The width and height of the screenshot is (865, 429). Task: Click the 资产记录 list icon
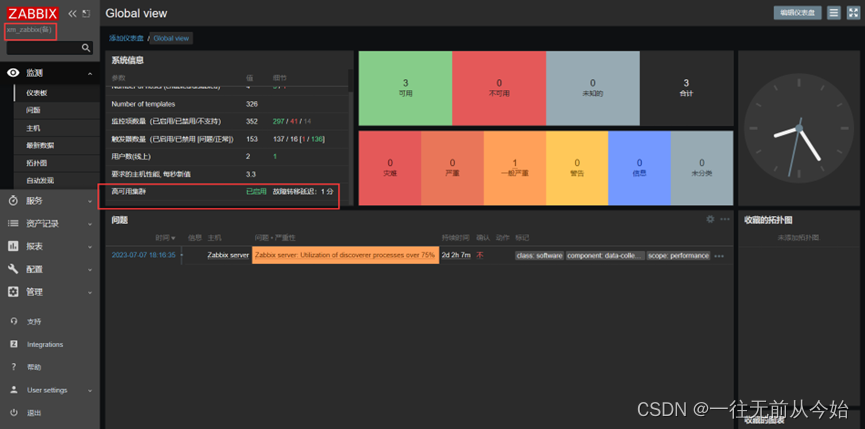[14, 223]
